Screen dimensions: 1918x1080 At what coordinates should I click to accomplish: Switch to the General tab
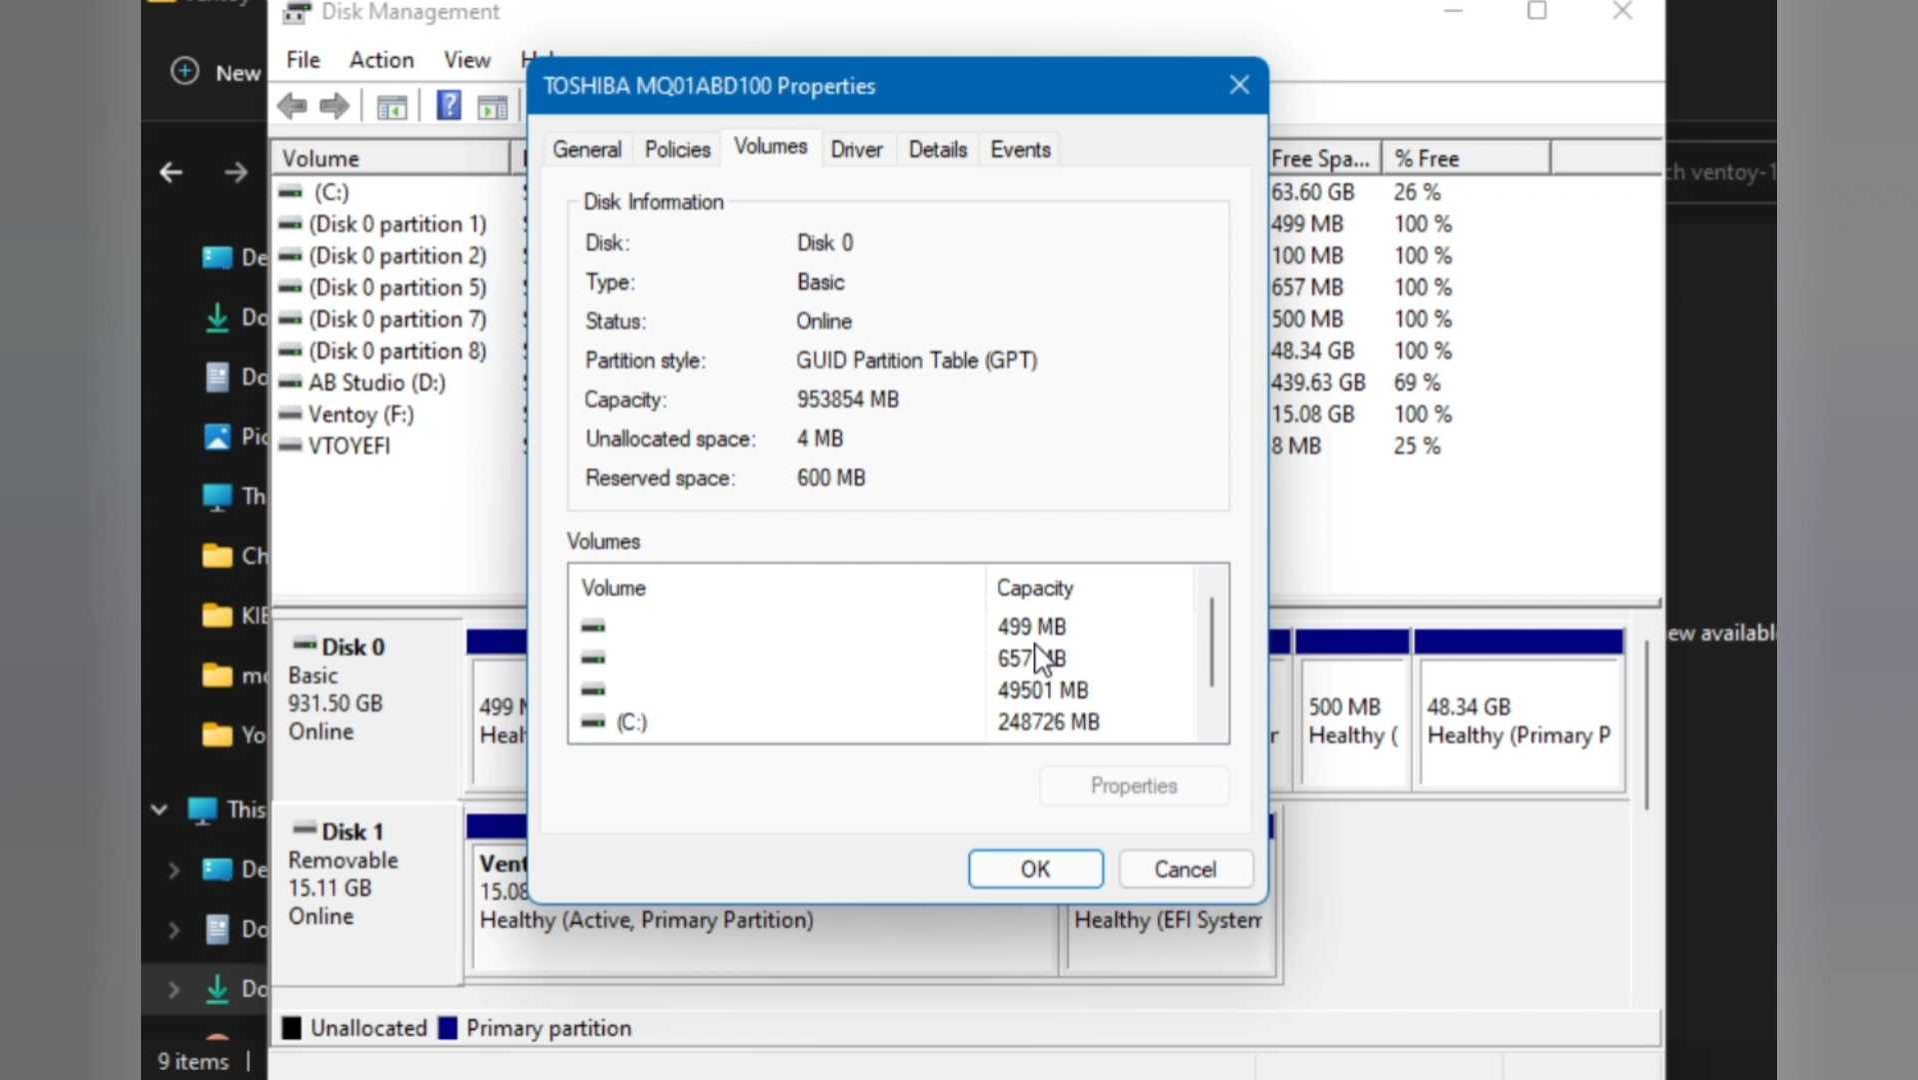coord(587,149)
